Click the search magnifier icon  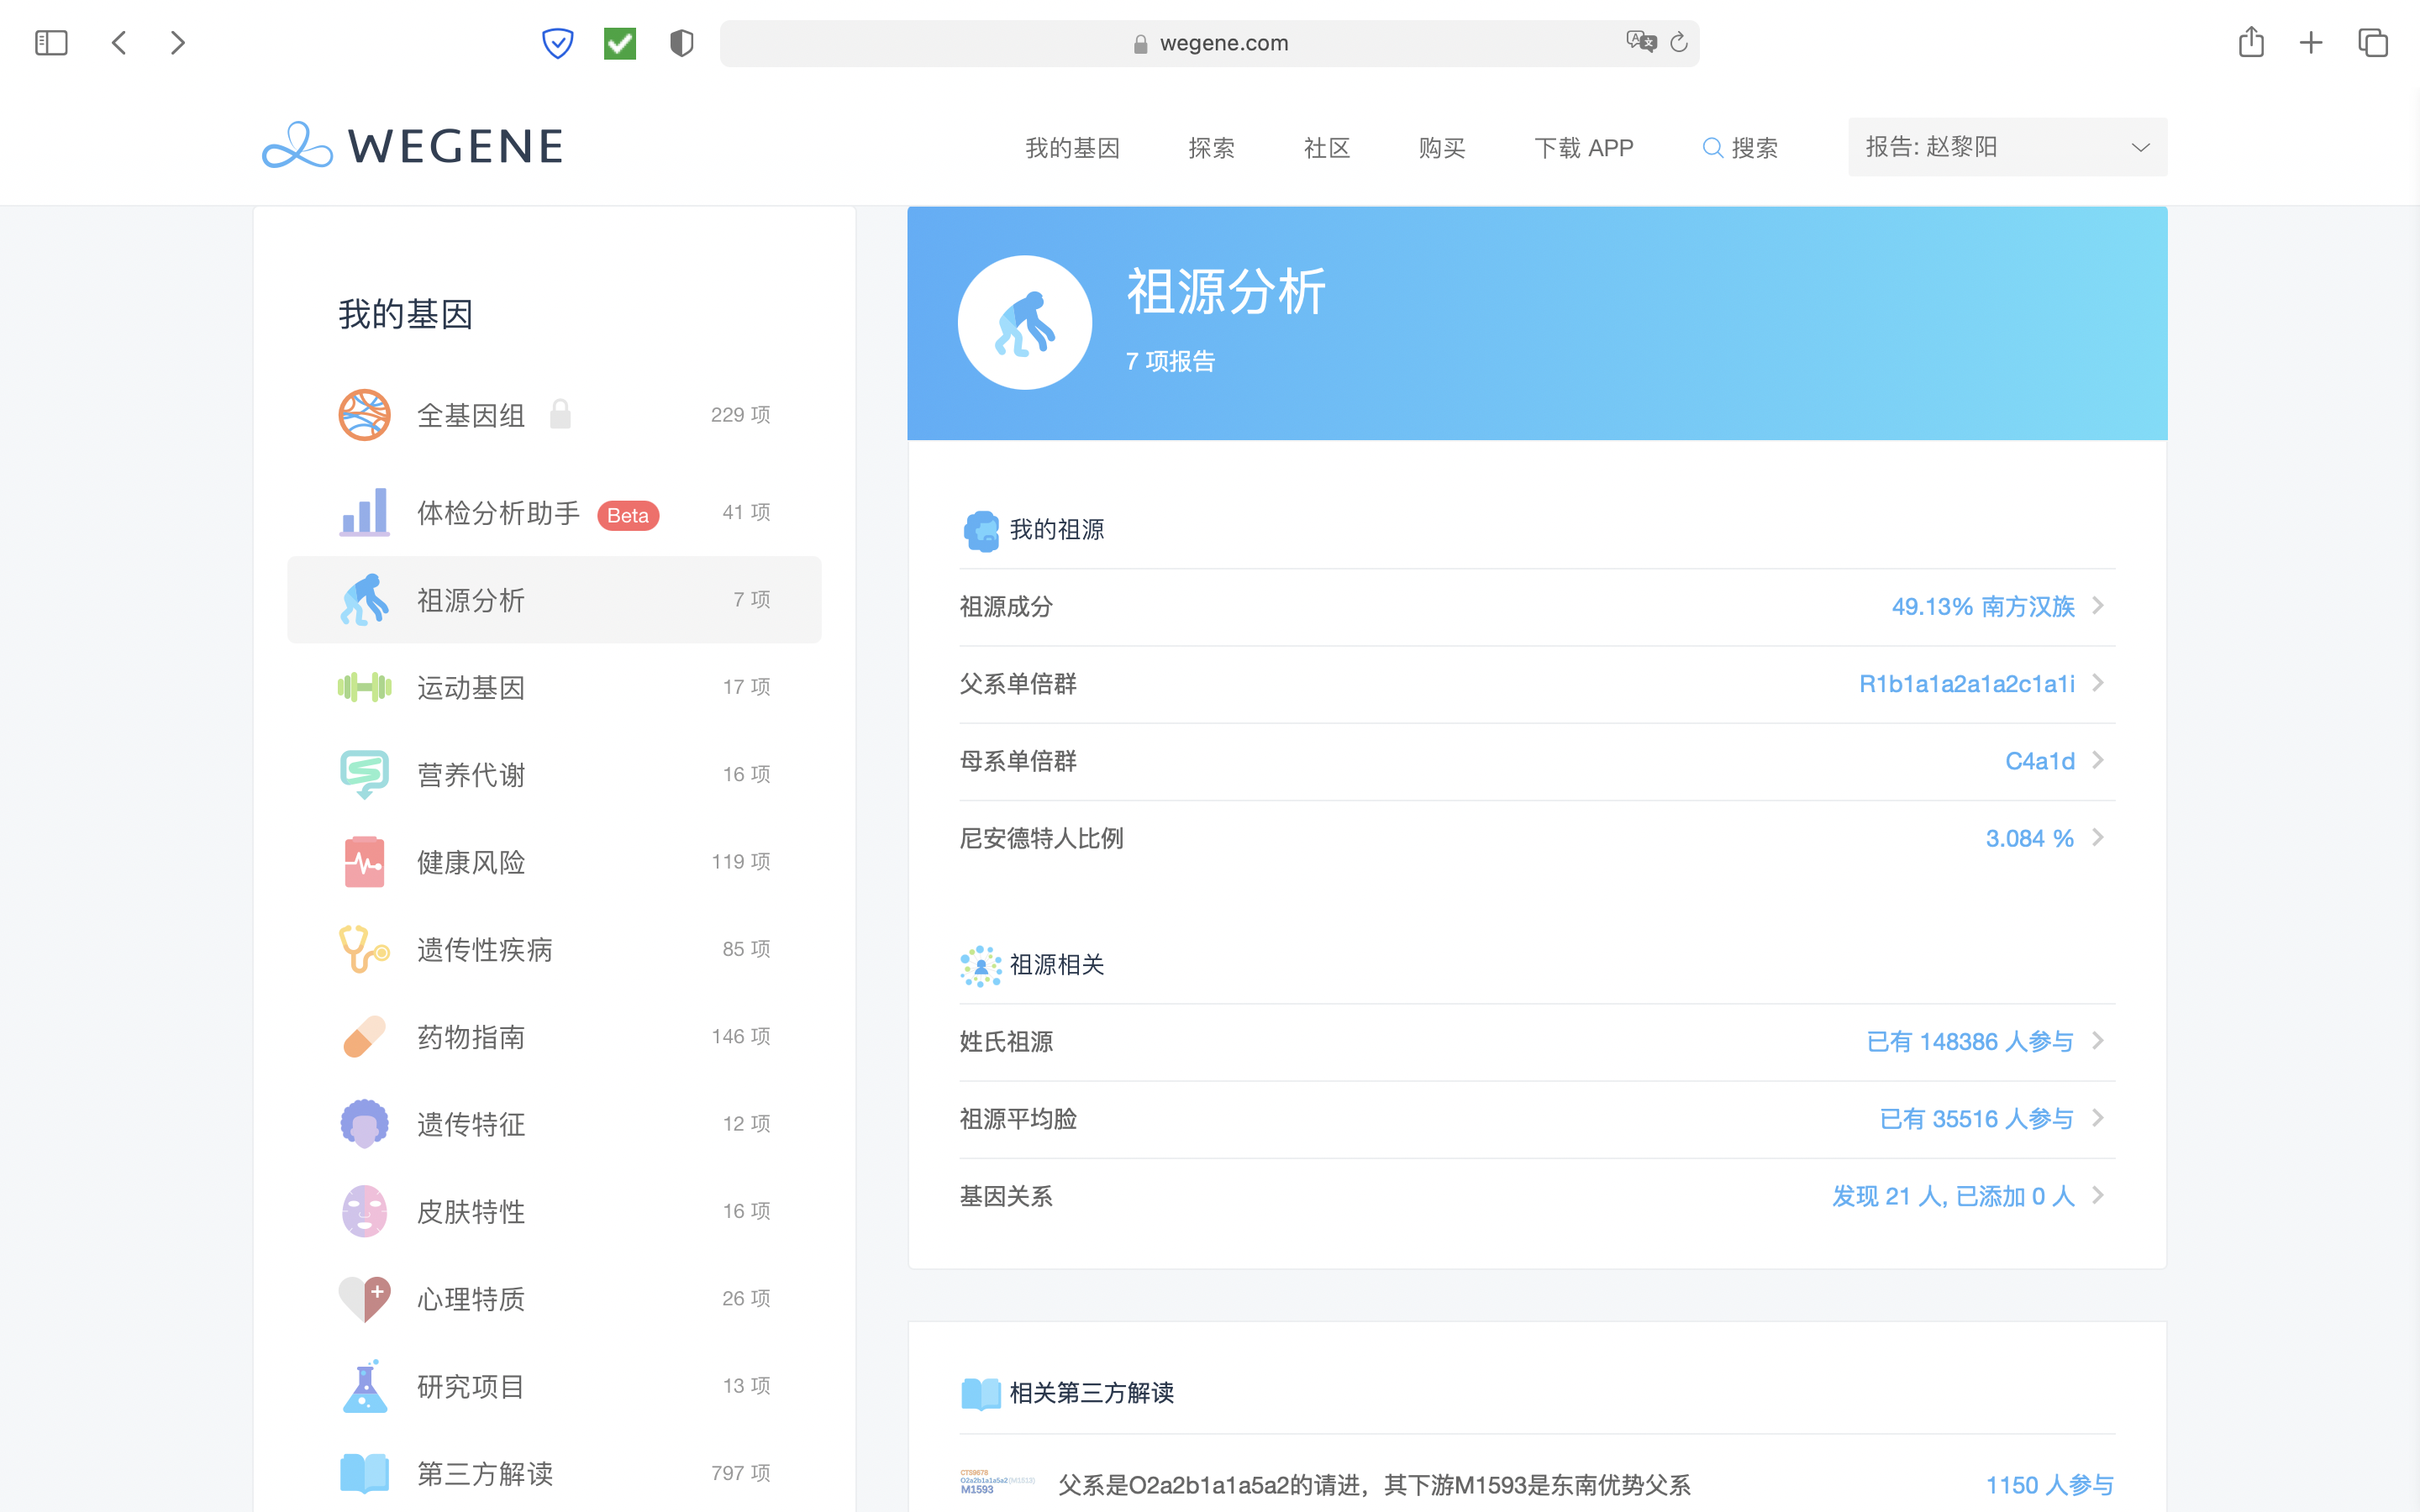[x=1712, y=148]
